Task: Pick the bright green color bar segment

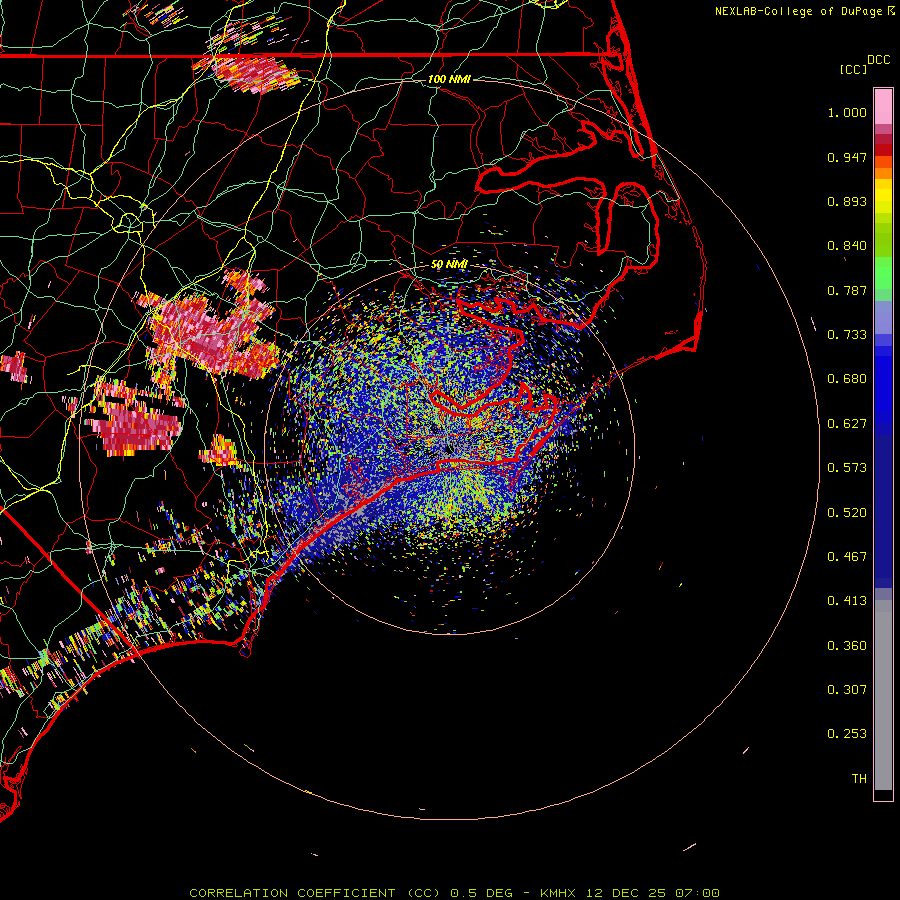Action: (883, 273)
